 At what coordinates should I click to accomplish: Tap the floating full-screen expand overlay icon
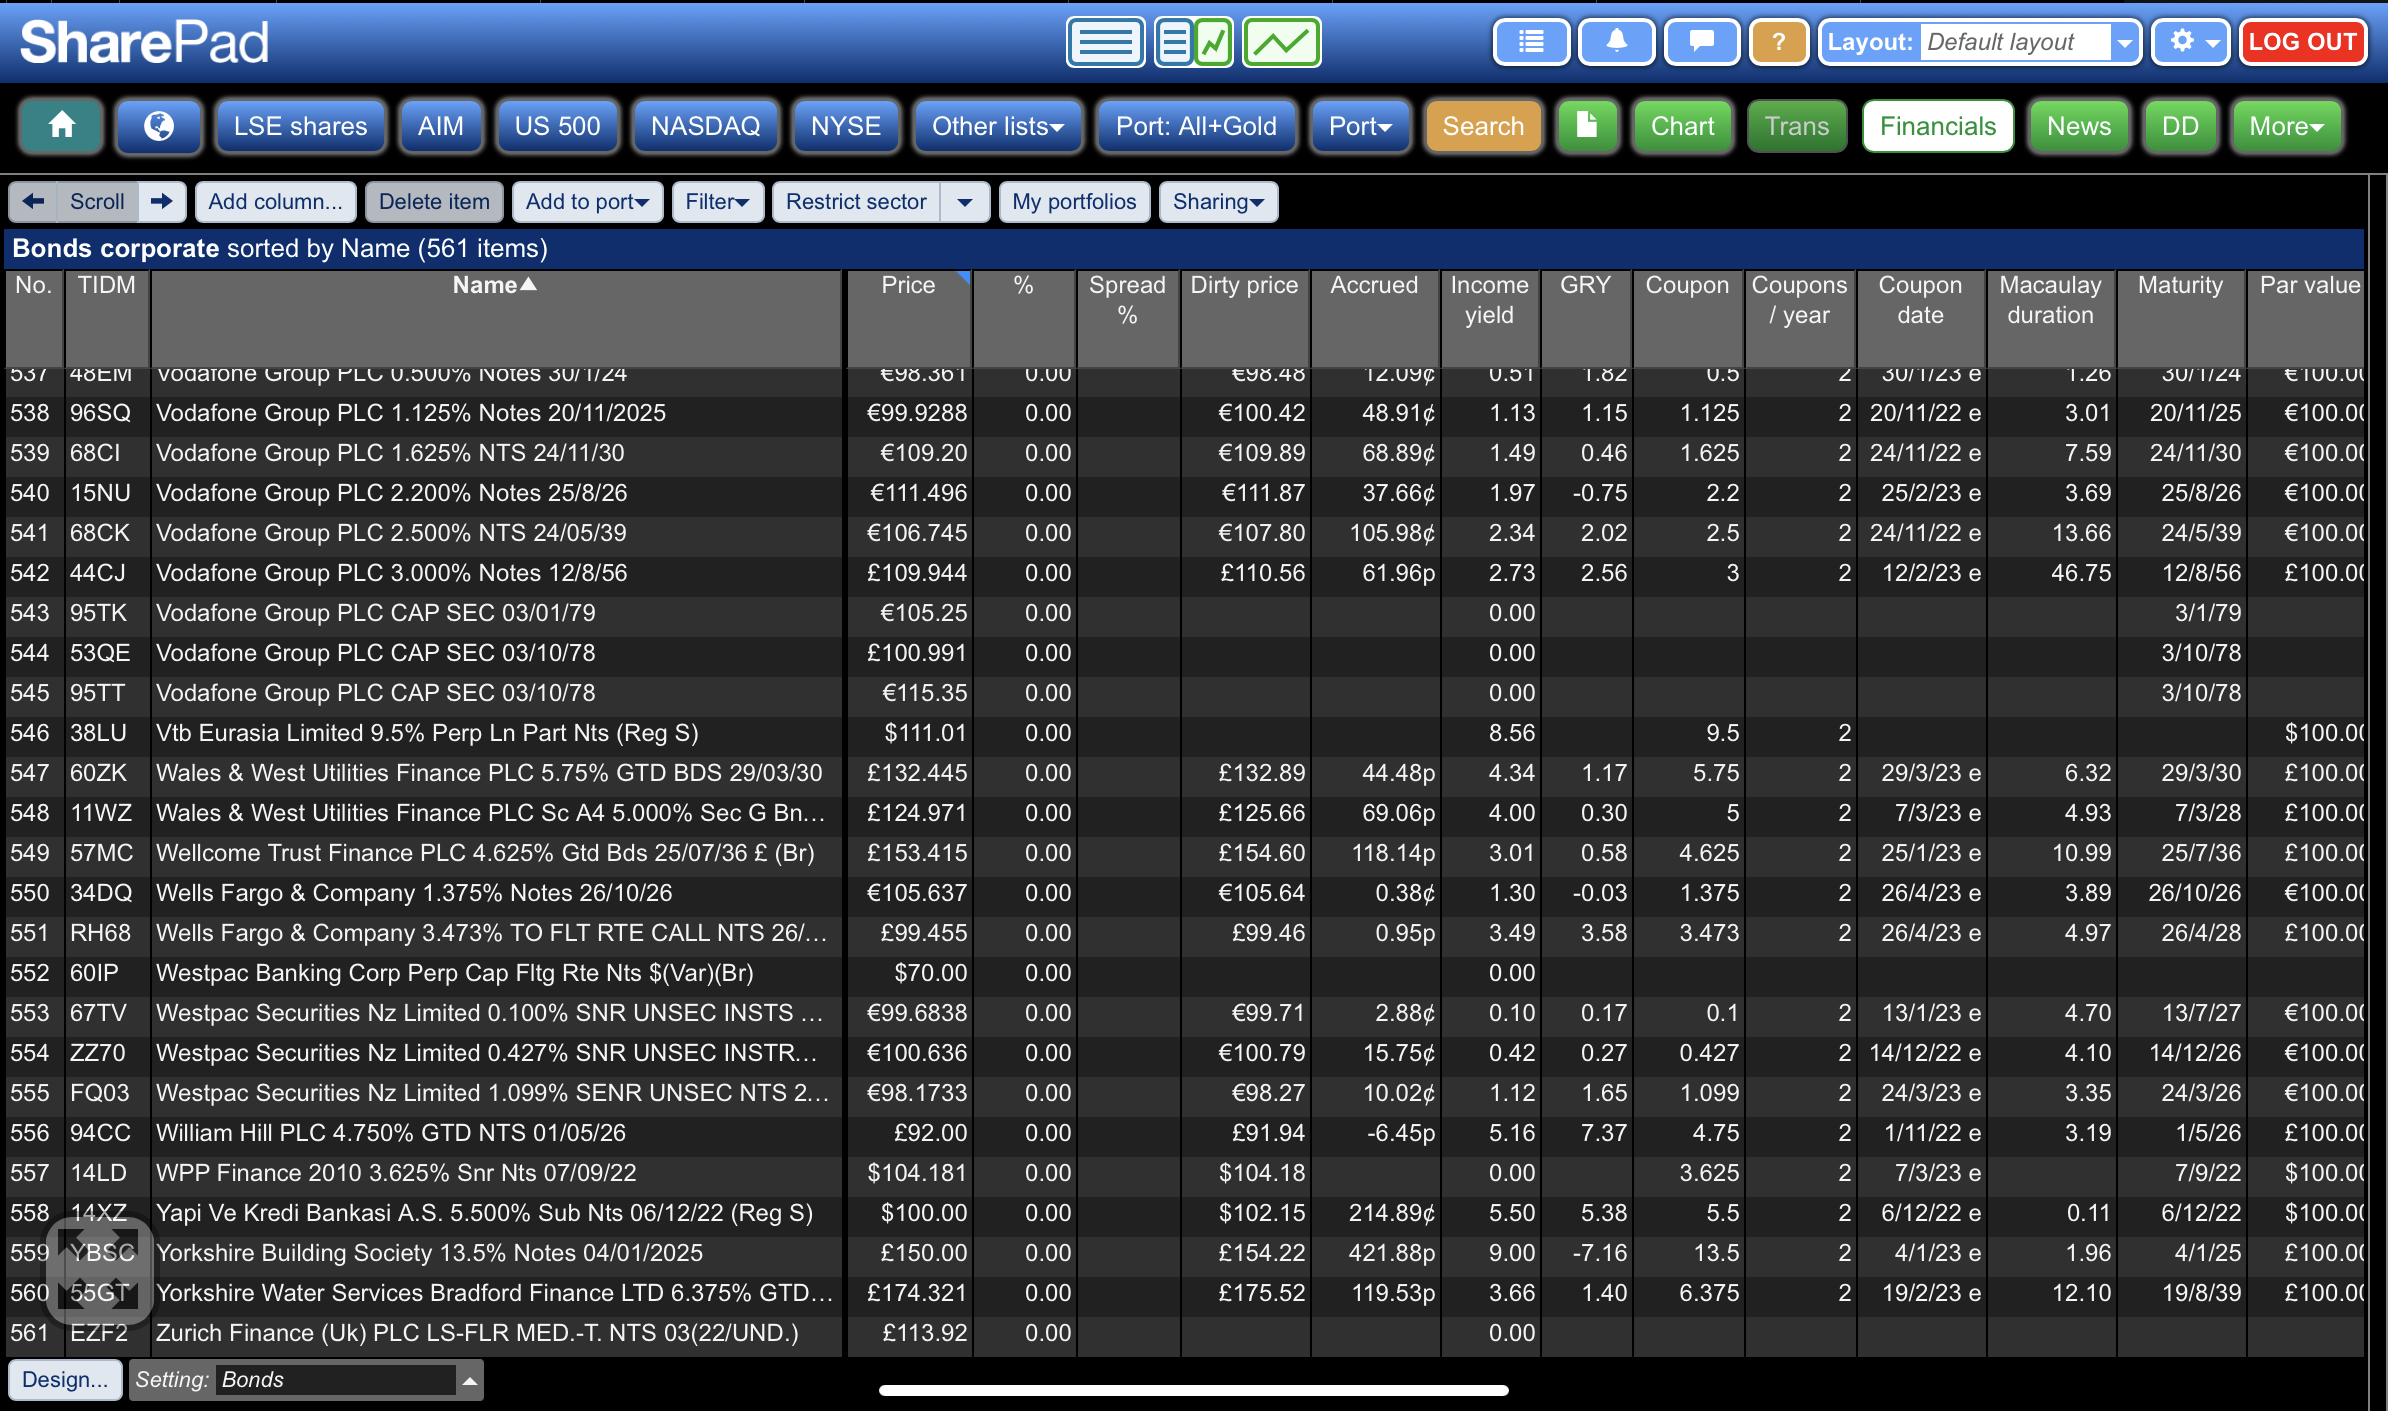[98, 1272]
